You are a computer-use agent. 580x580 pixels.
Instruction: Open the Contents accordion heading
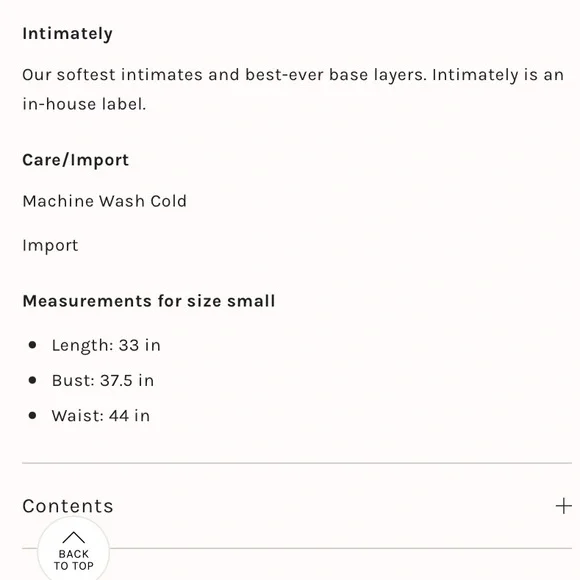click(x=68, y=506)
